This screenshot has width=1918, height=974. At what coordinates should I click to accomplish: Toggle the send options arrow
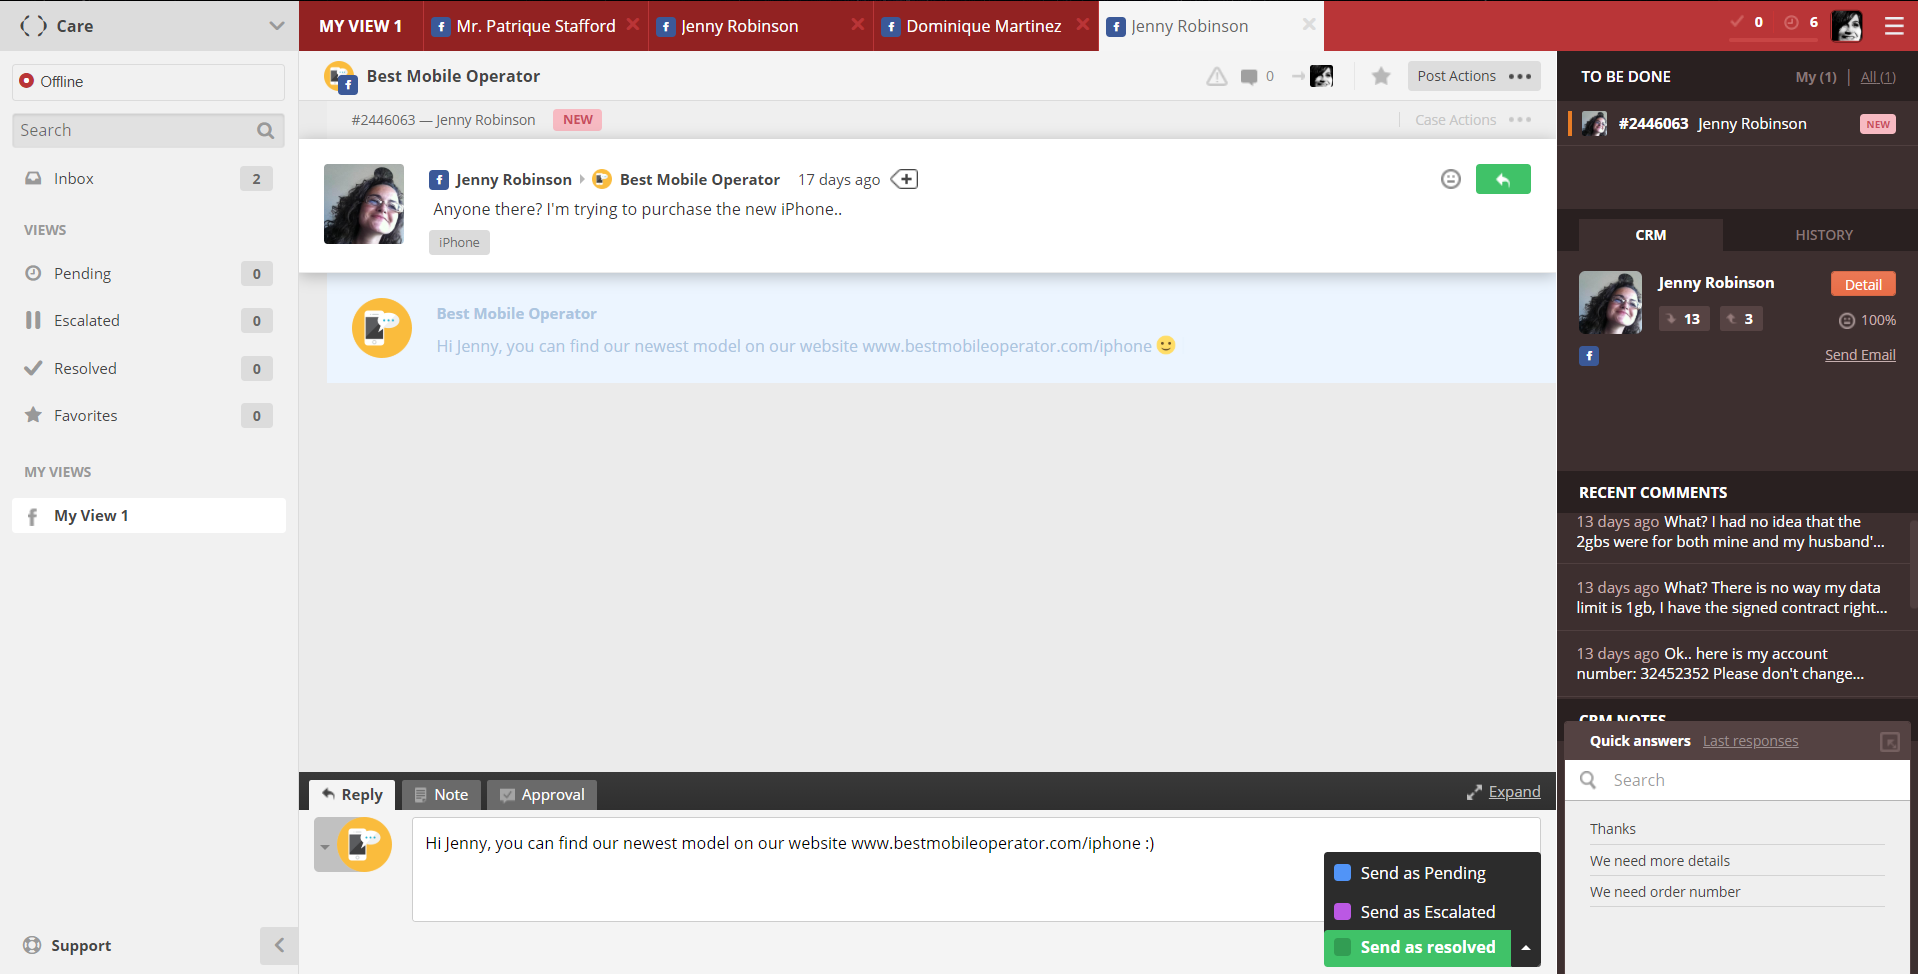(x=1526, y=948)
